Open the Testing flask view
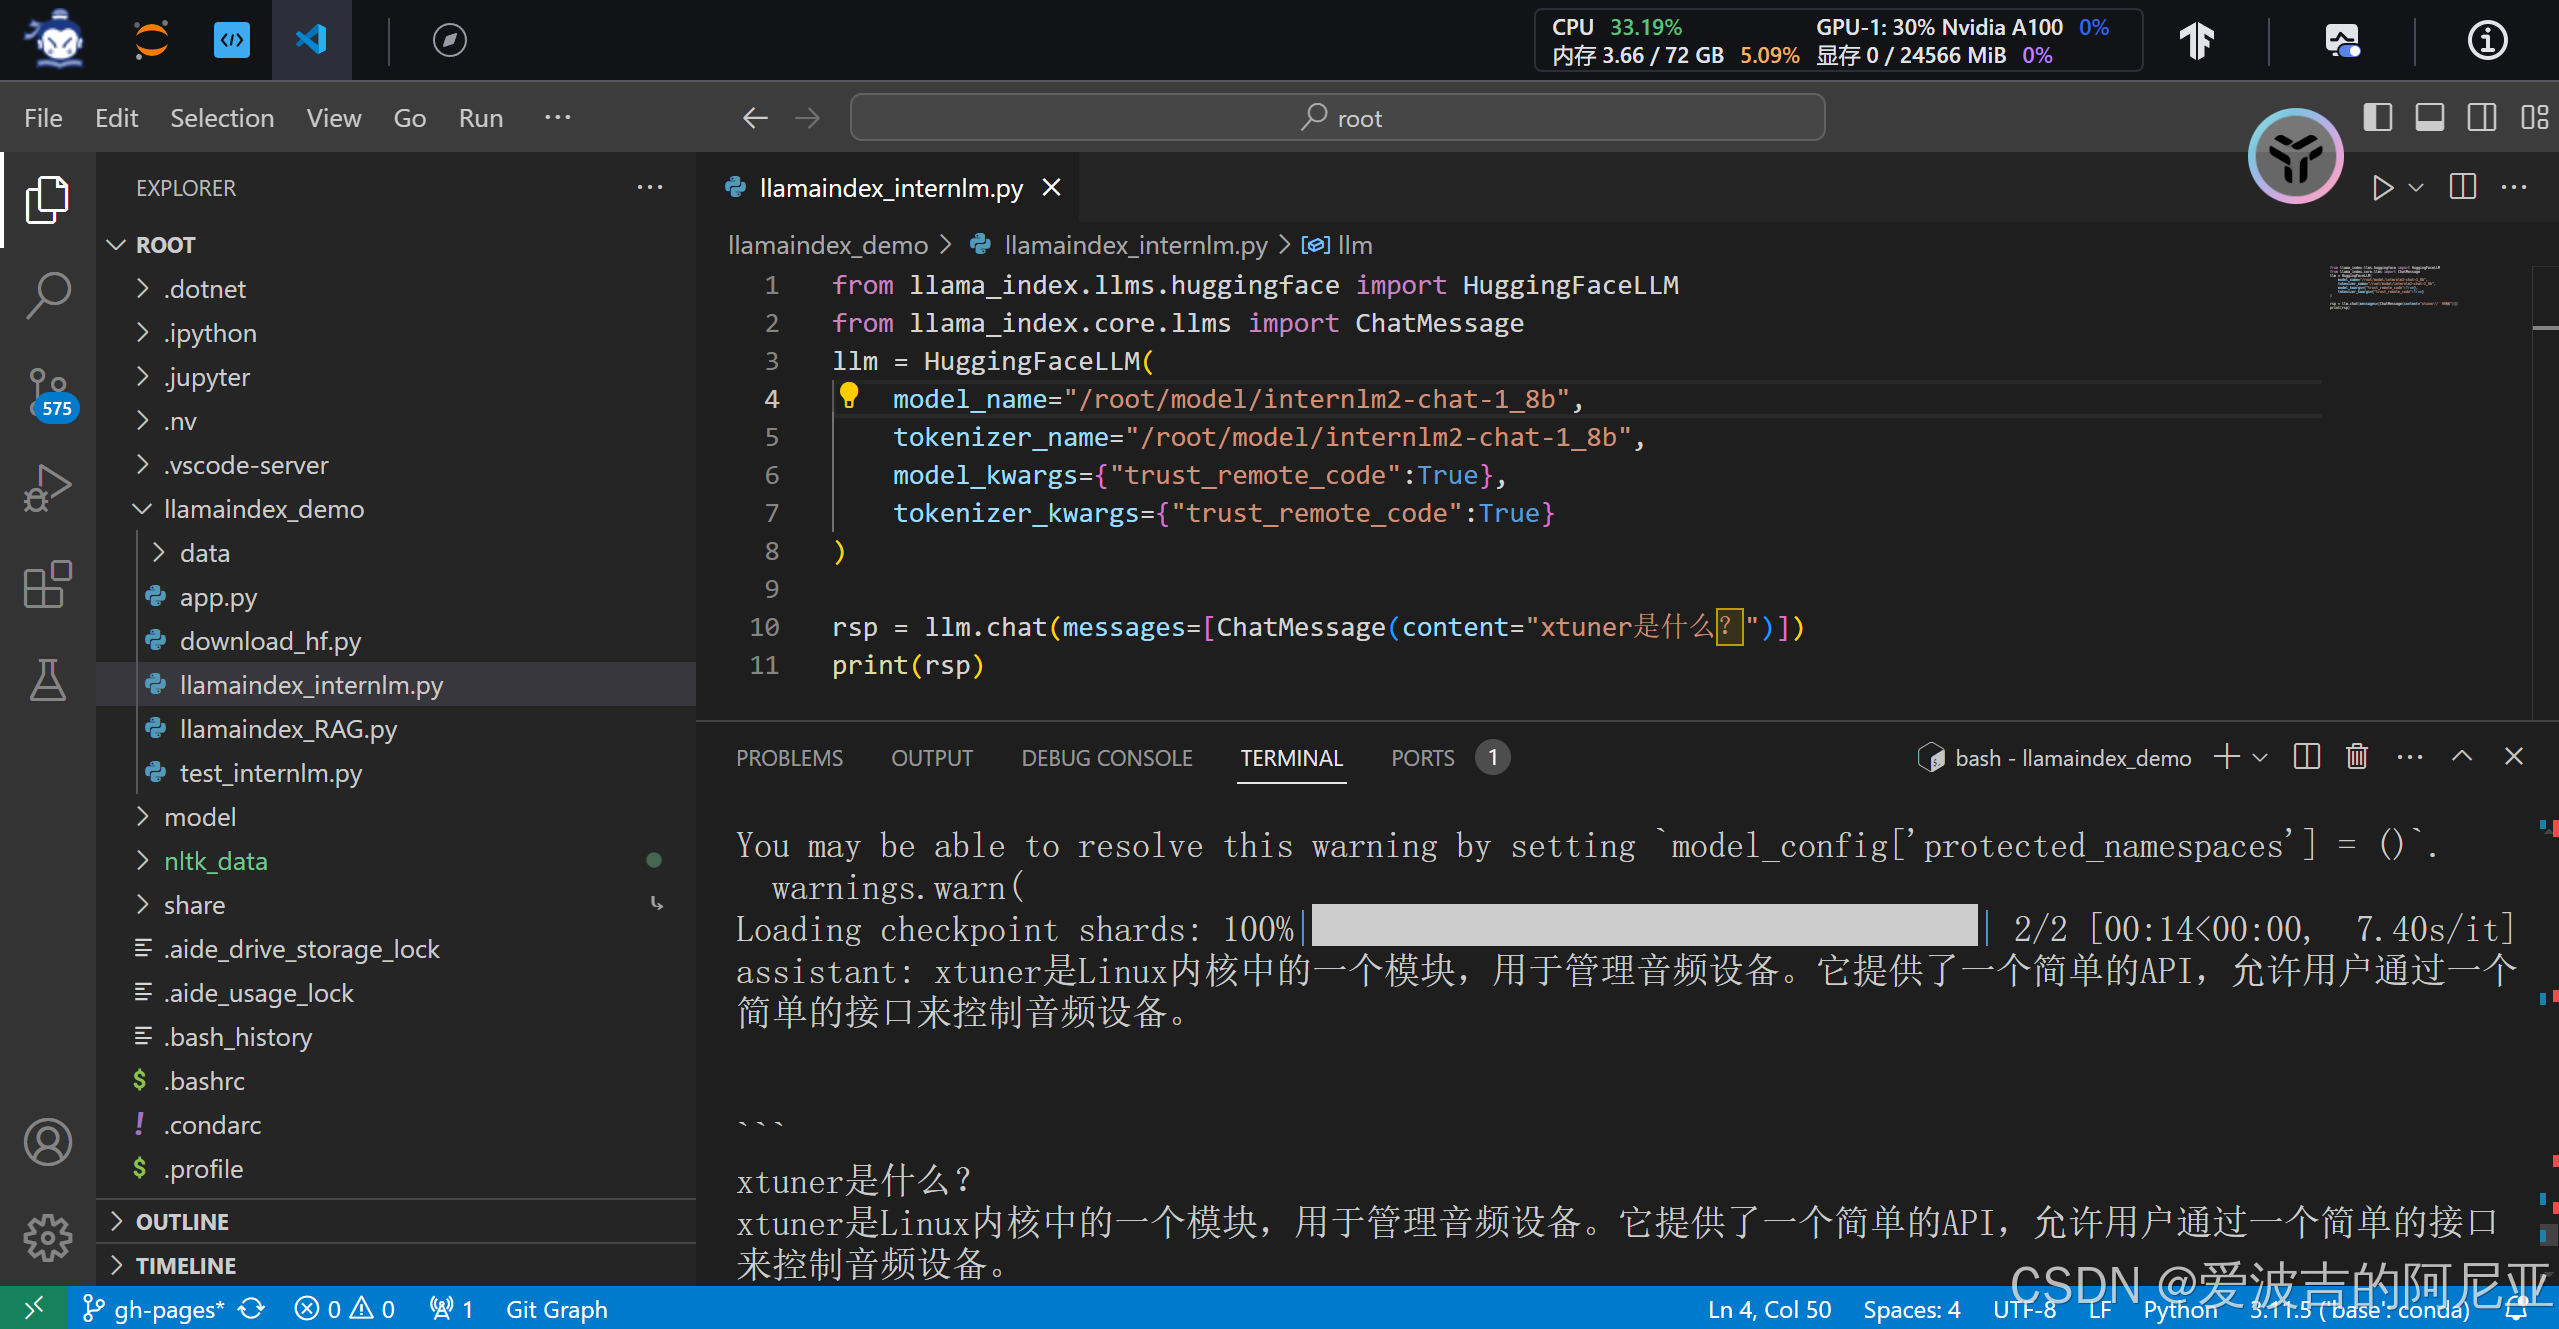 point(47,679)
